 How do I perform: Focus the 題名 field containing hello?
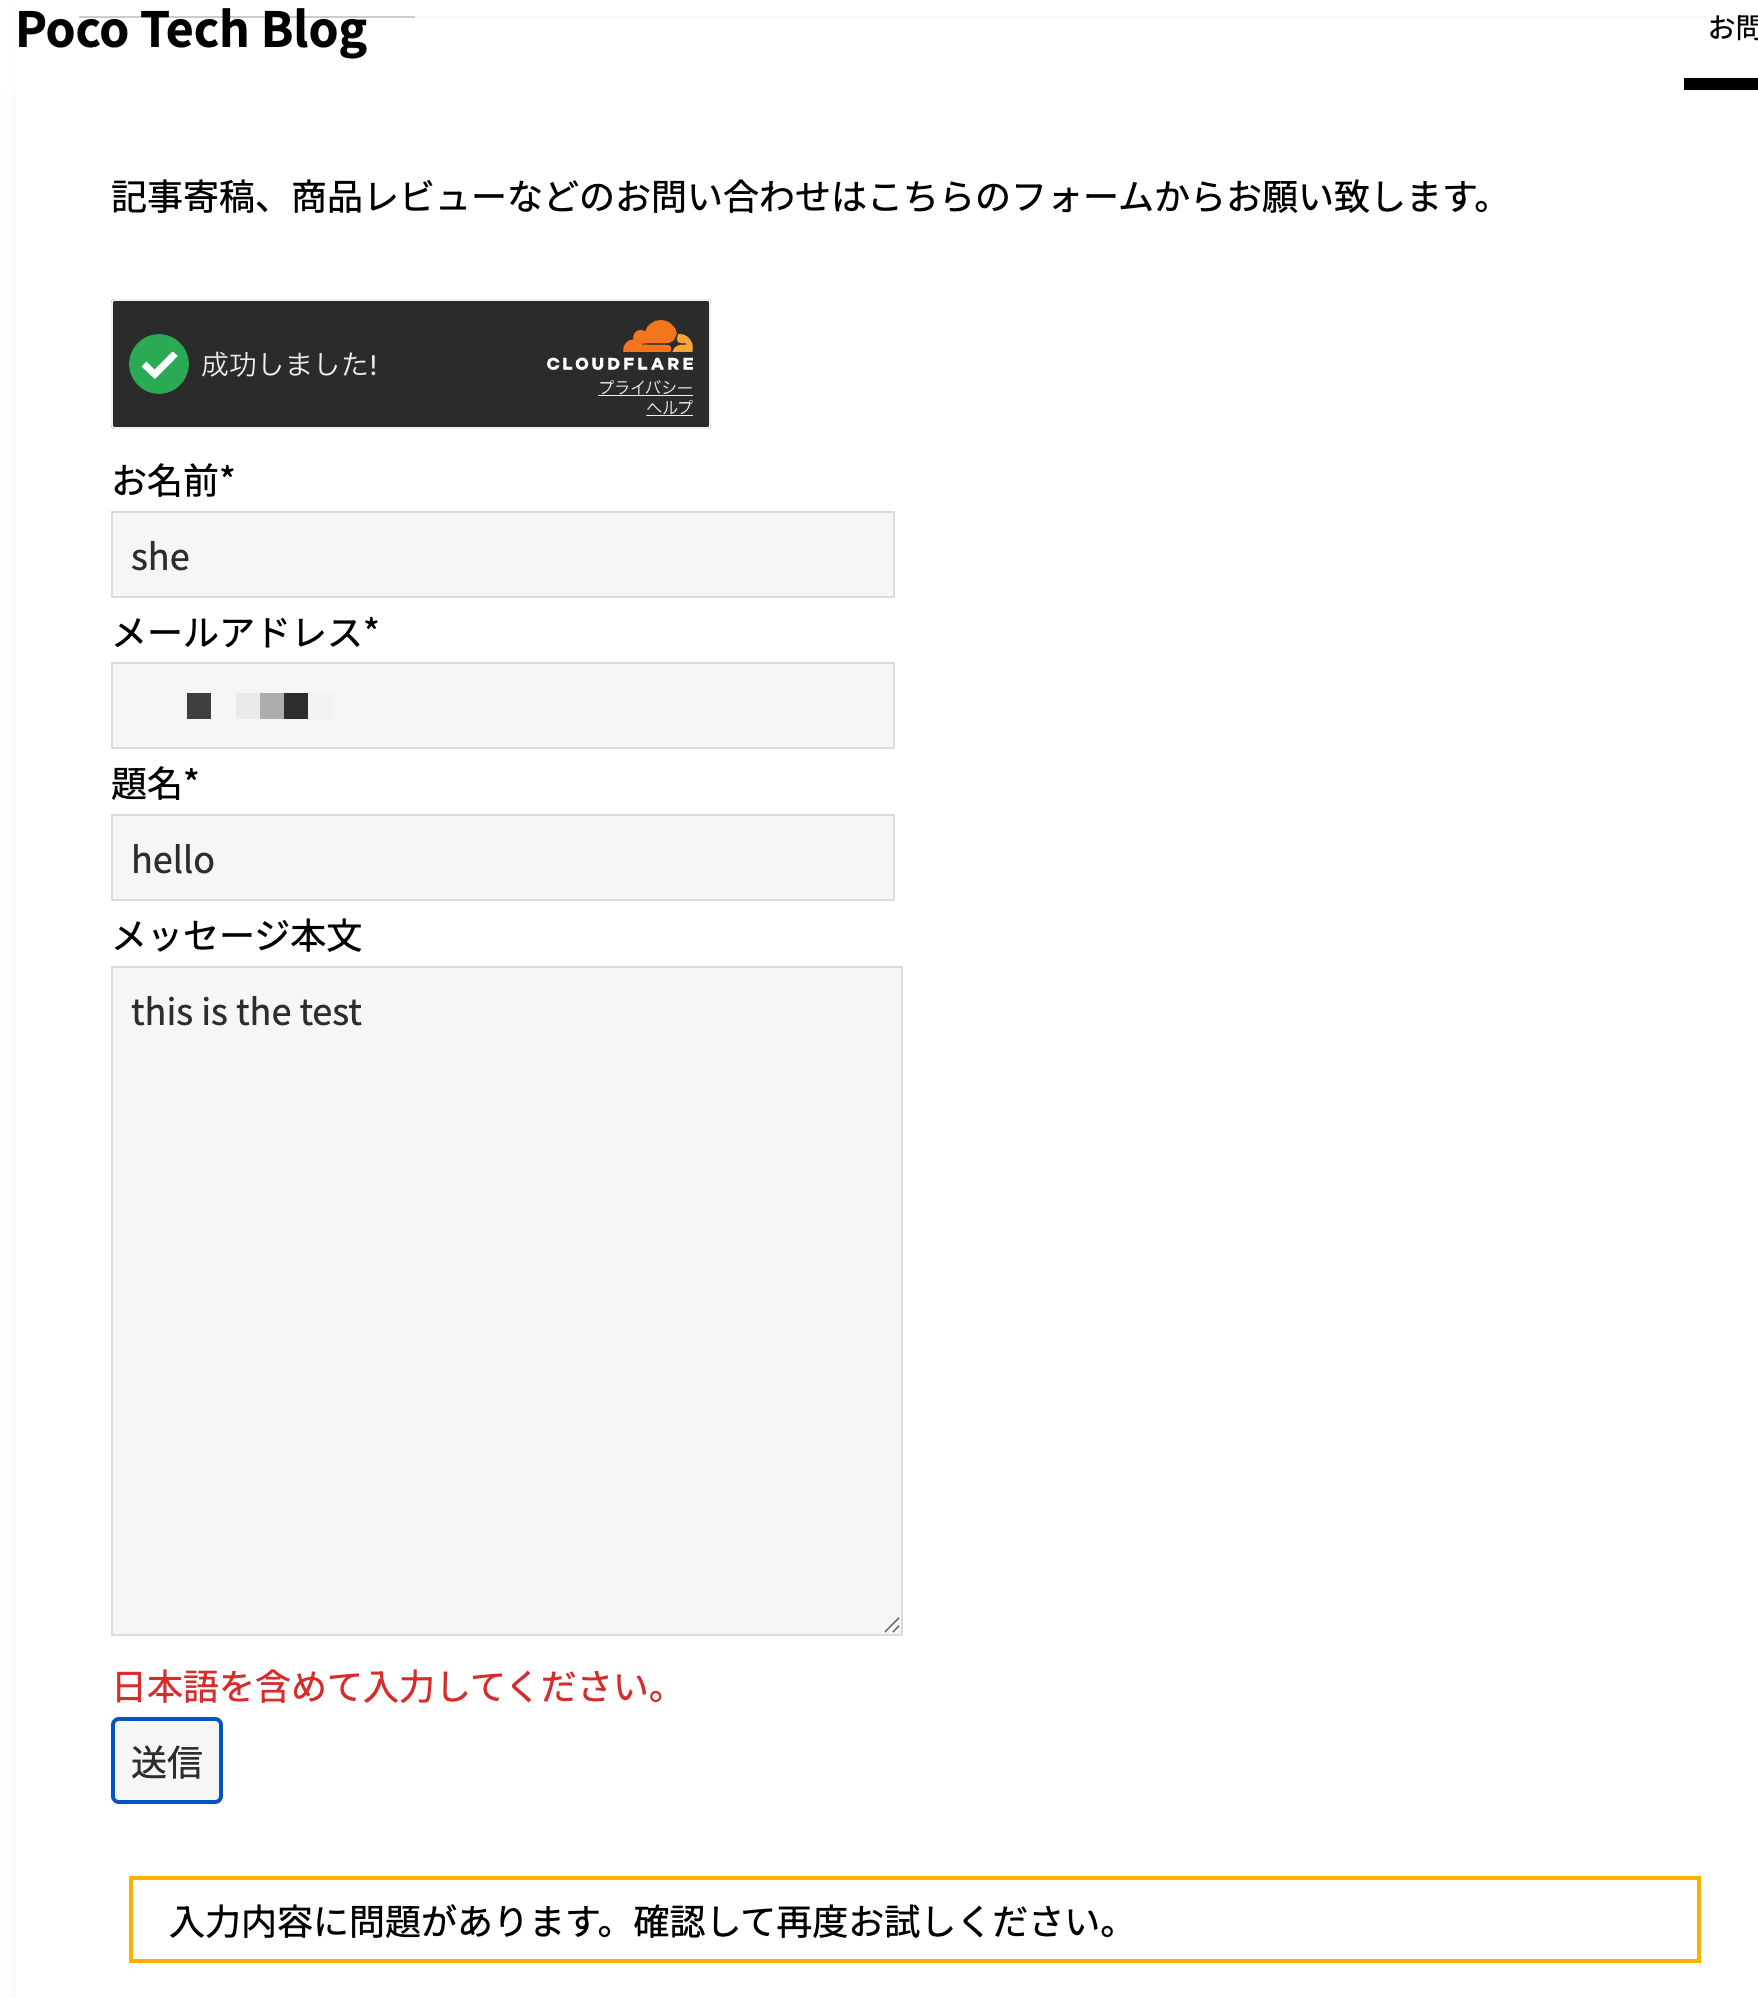tap(503, 858)
